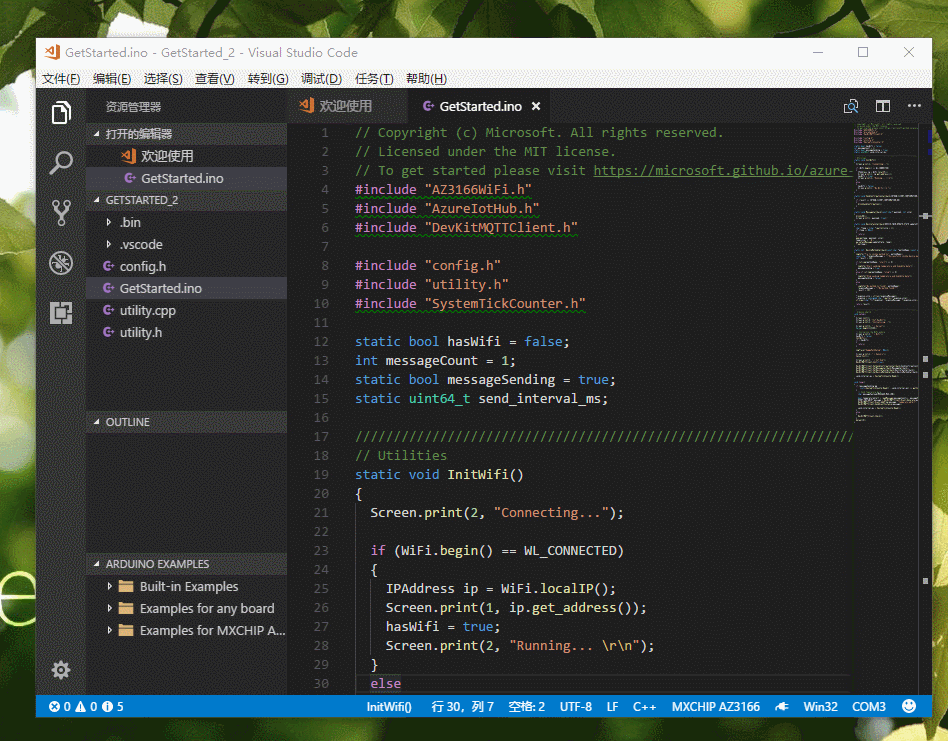This screenshot has width=948, height=741.
Task: Open the 调试 menu
Action: (x=320, y=78)
